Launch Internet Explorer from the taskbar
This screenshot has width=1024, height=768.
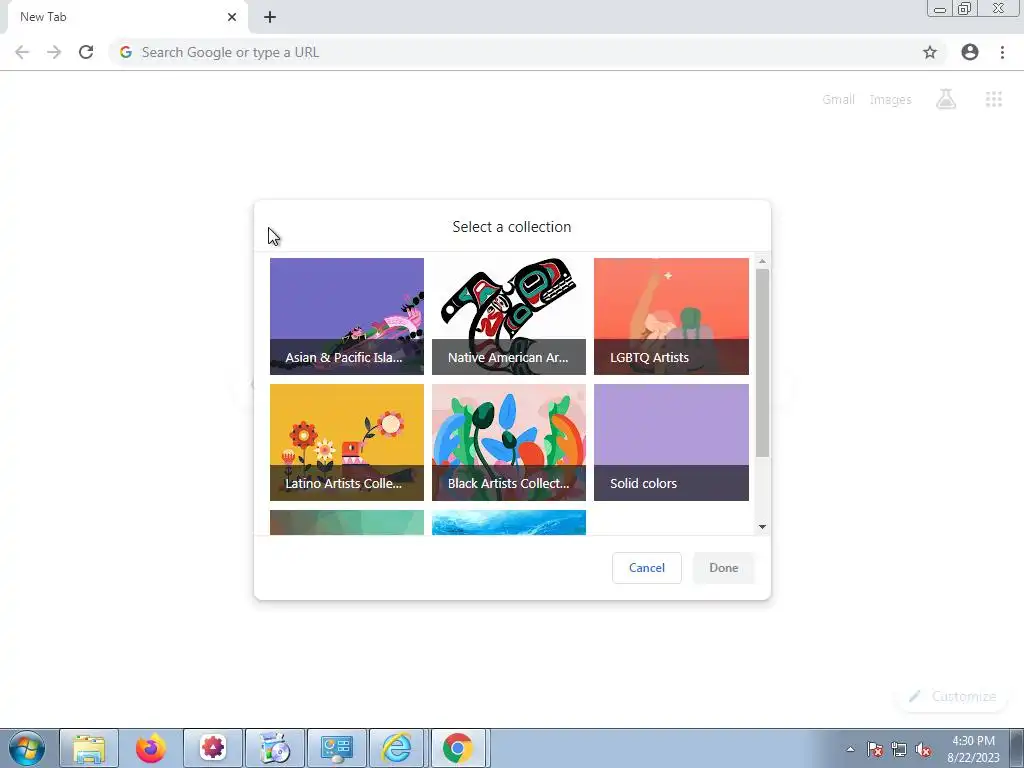398,748
